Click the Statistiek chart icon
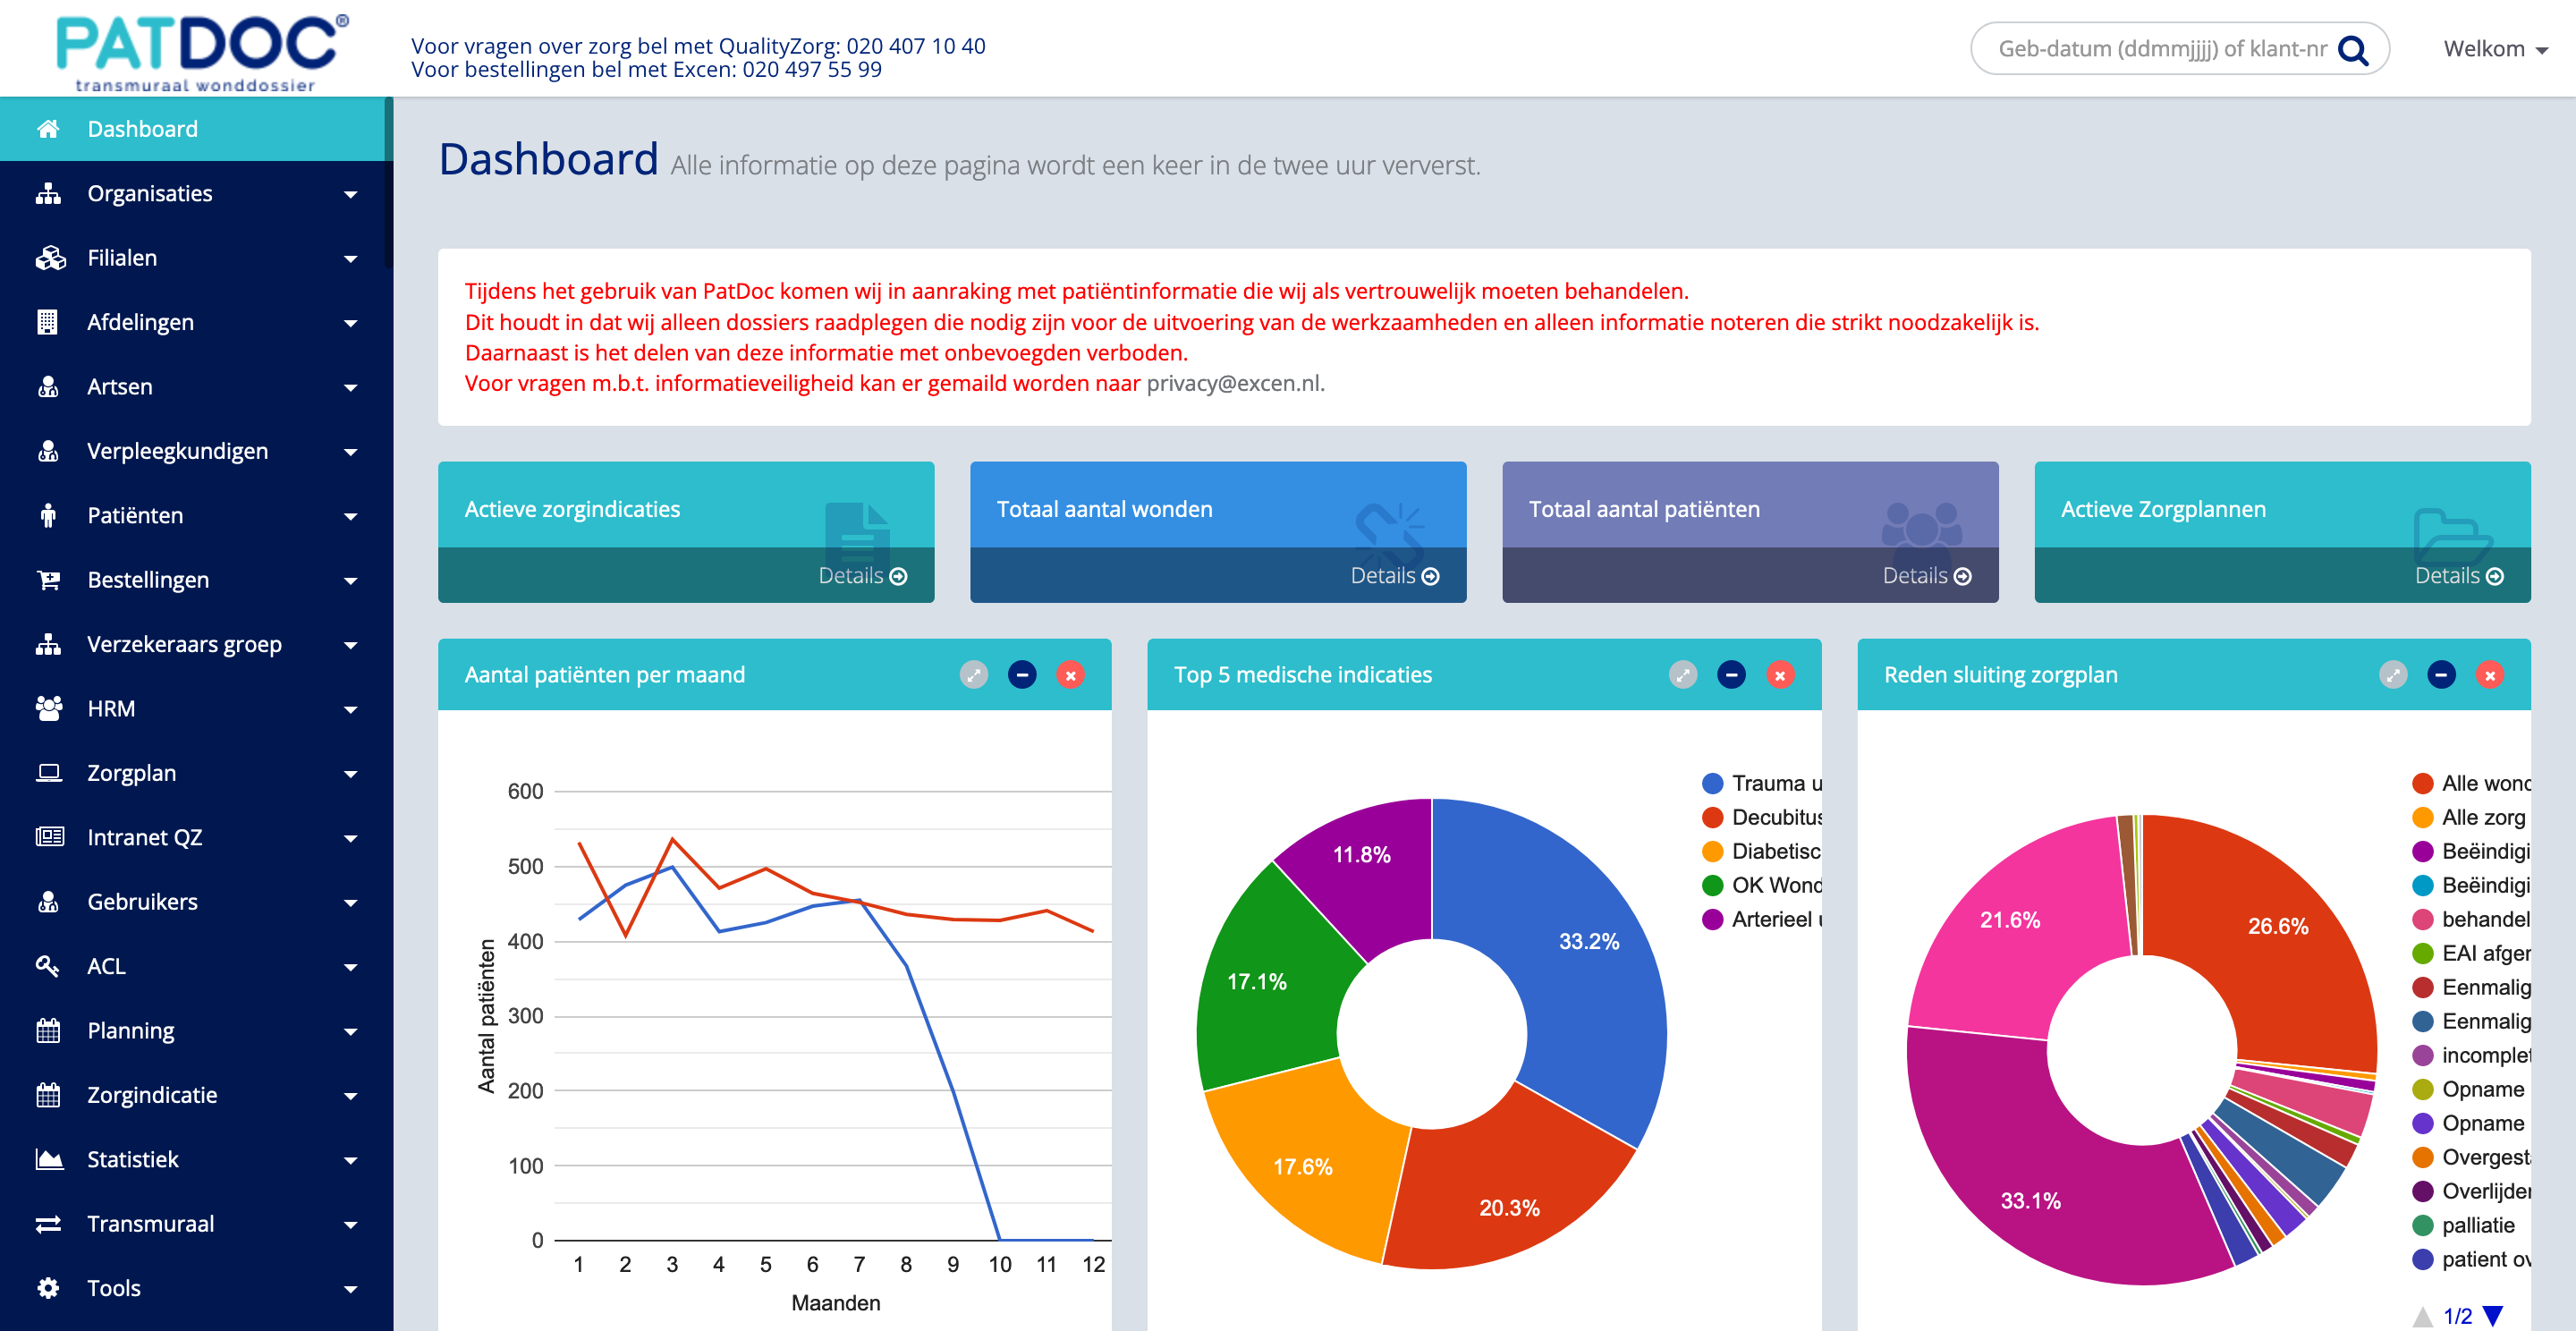Image resolution: width=2576 pixels, height=1331 pixels. pyautogui.click(x=48, y=1159)
